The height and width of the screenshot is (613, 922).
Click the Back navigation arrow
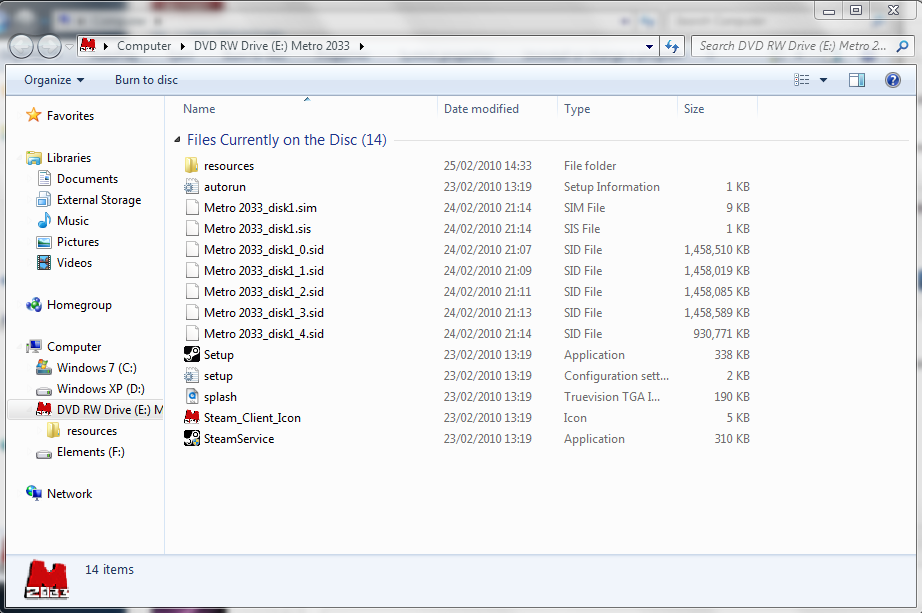point(22,46)
